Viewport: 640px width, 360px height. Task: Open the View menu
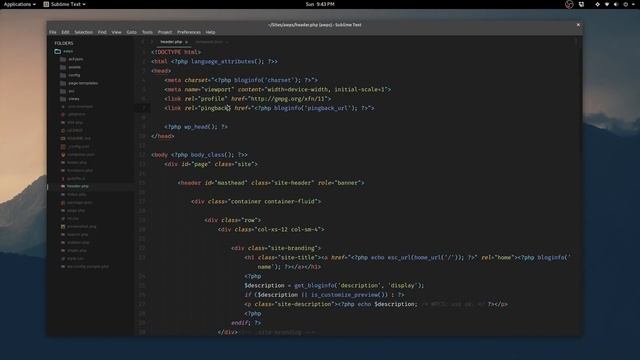coord(116,32)
